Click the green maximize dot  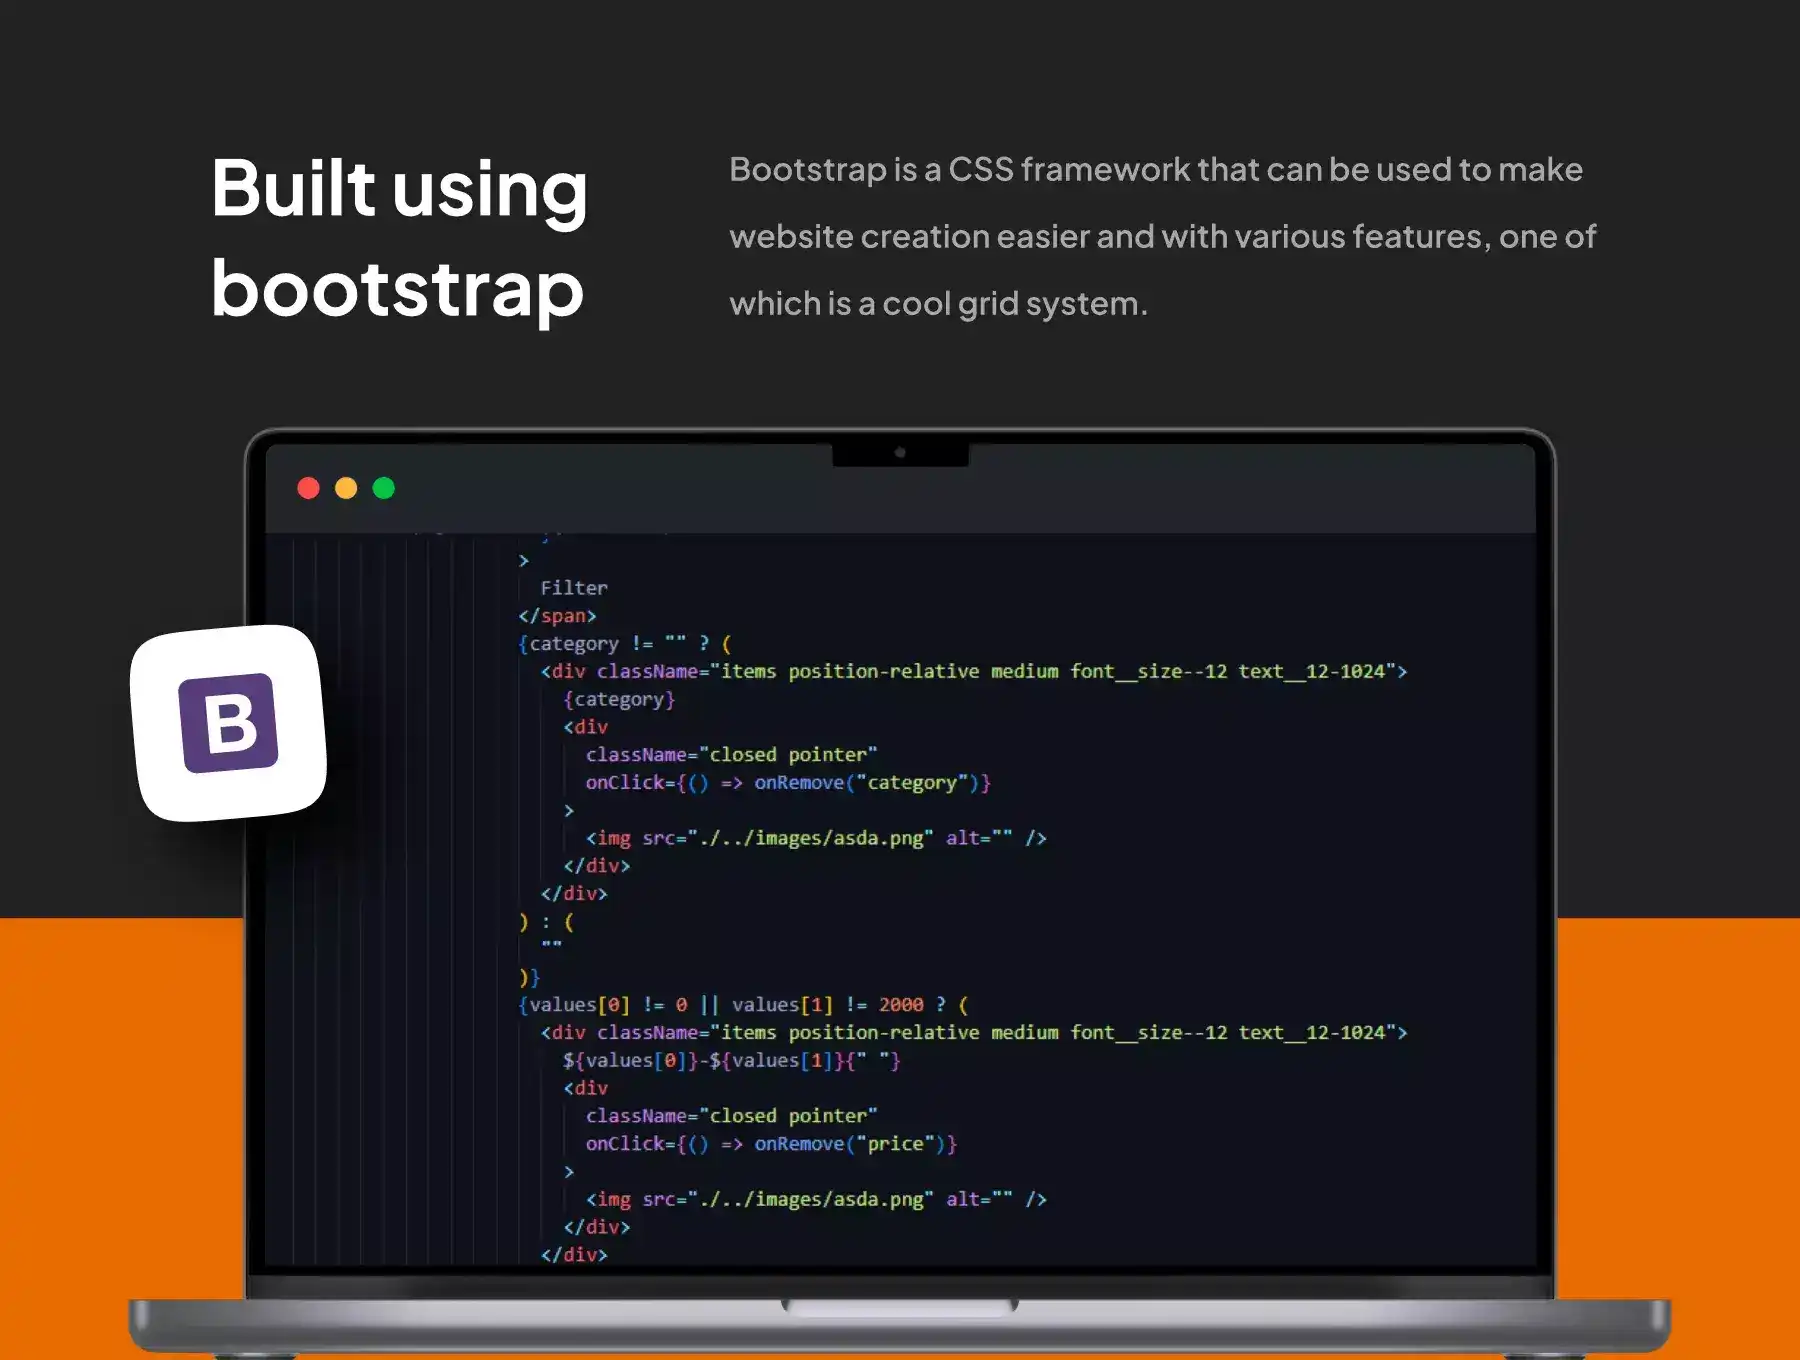pos(384,488)
